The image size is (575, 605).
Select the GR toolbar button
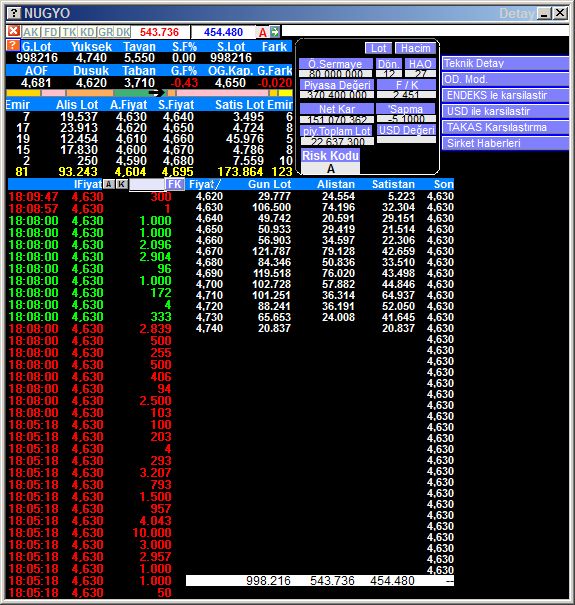[x=105, y=32]
